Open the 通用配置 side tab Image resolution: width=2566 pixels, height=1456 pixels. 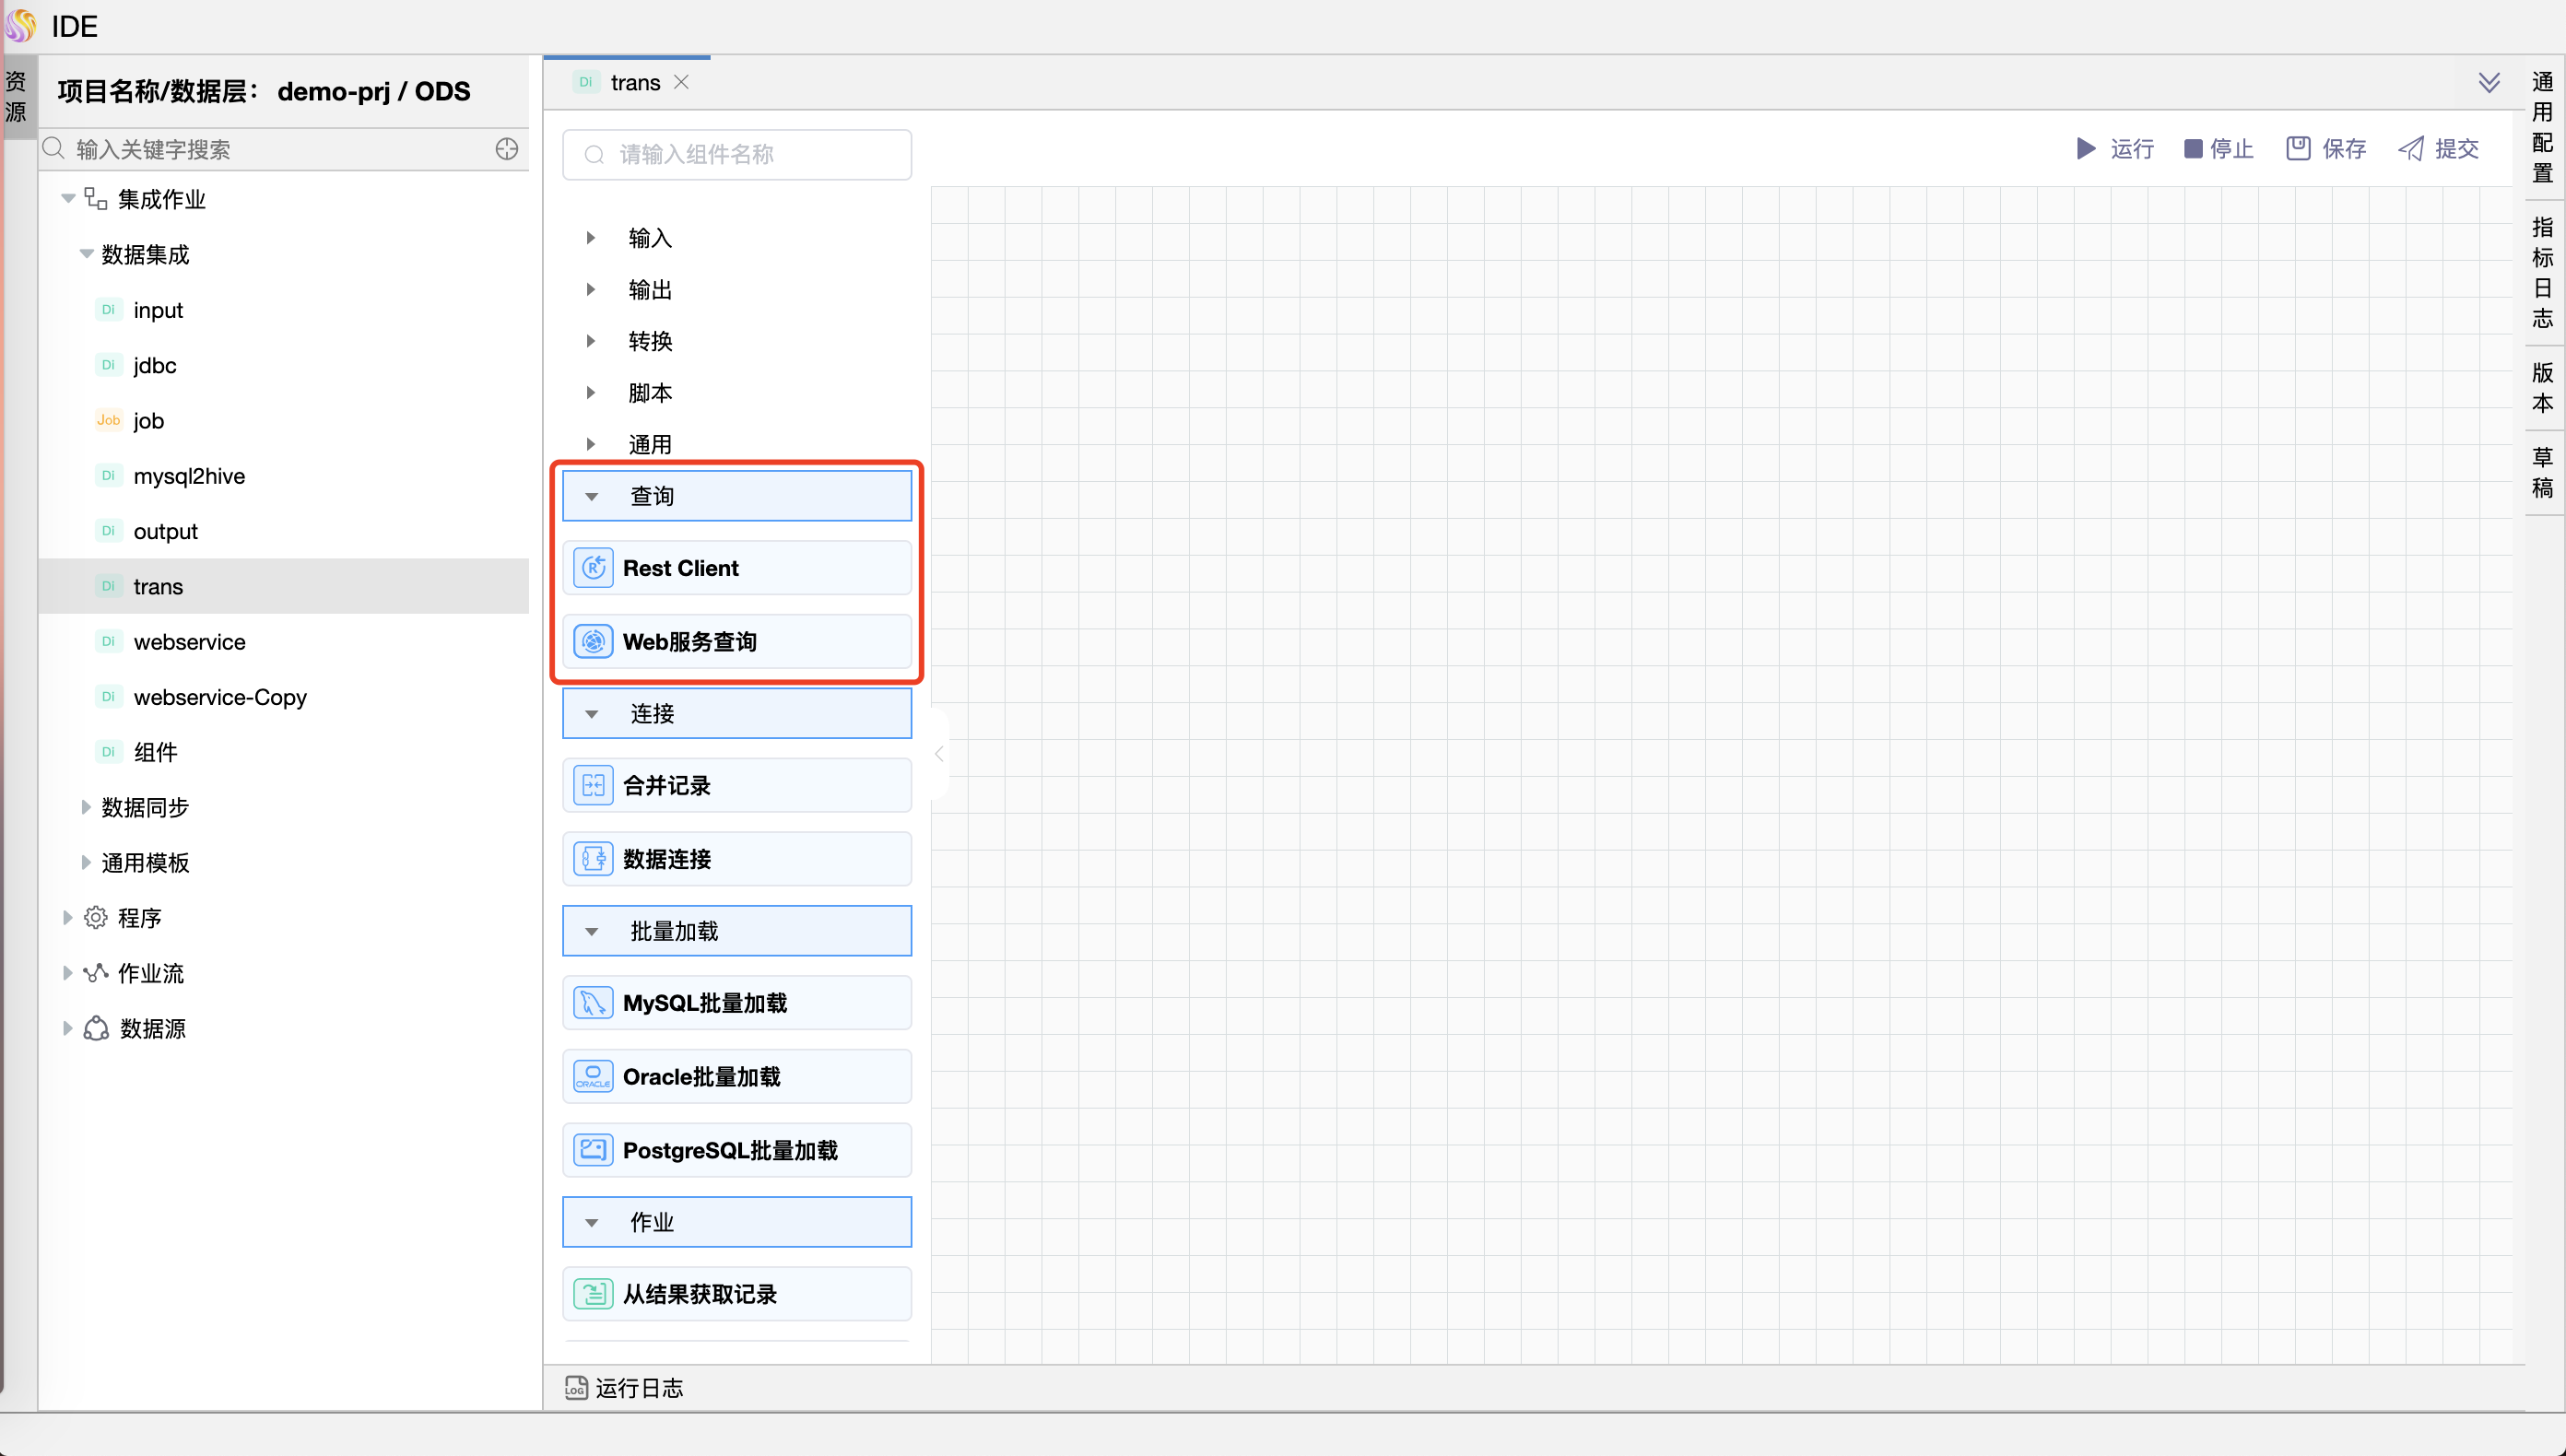[x=2542, y=127]
